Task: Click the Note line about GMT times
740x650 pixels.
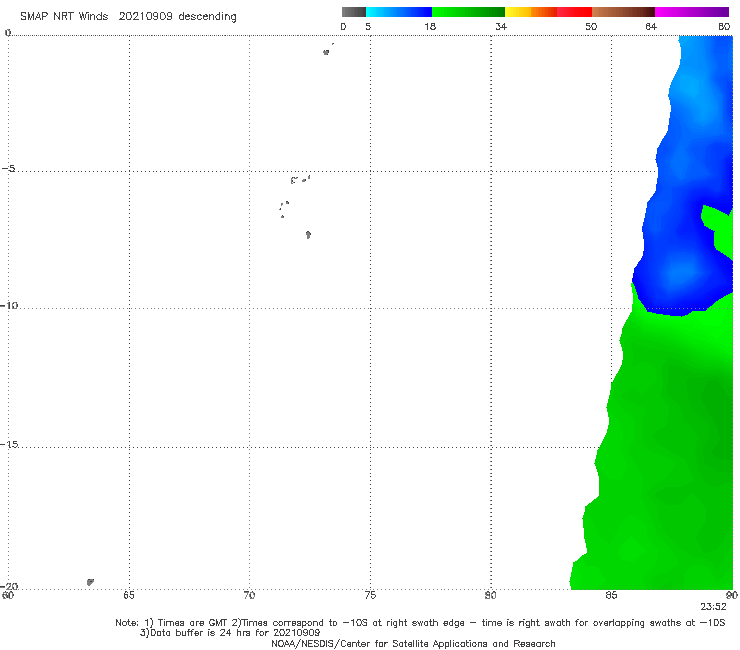Action: pos(420,623)
